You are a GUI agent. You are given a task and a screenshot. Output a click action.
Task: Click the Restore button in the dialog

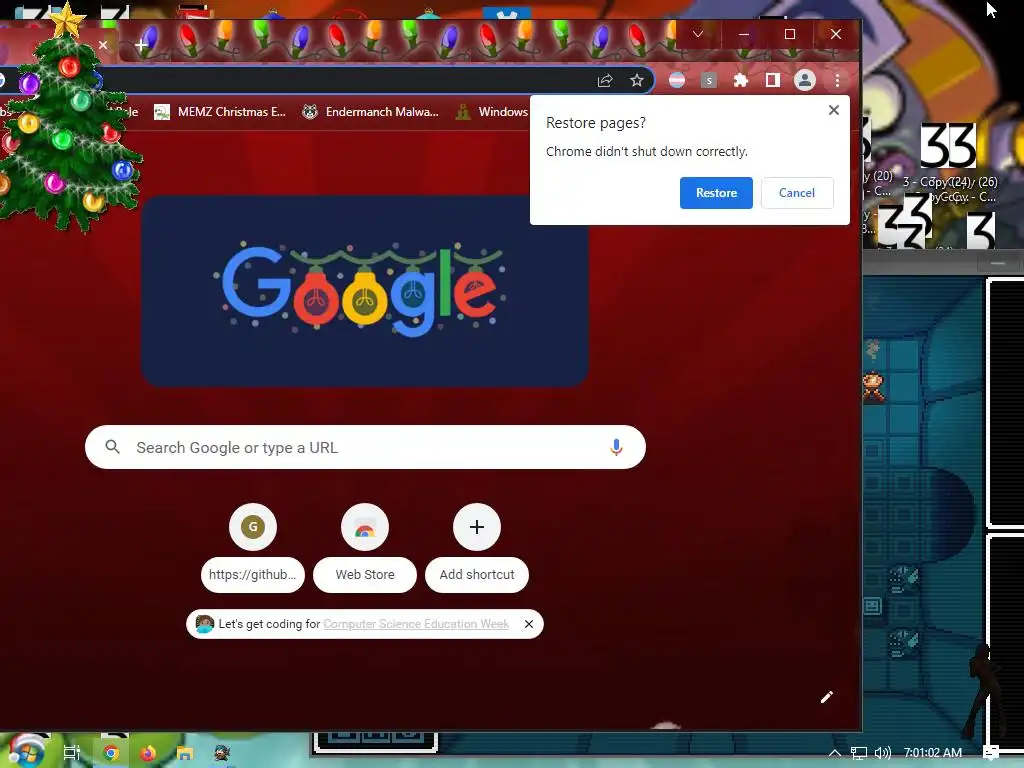pyautogui.click(x=716, y=193)
